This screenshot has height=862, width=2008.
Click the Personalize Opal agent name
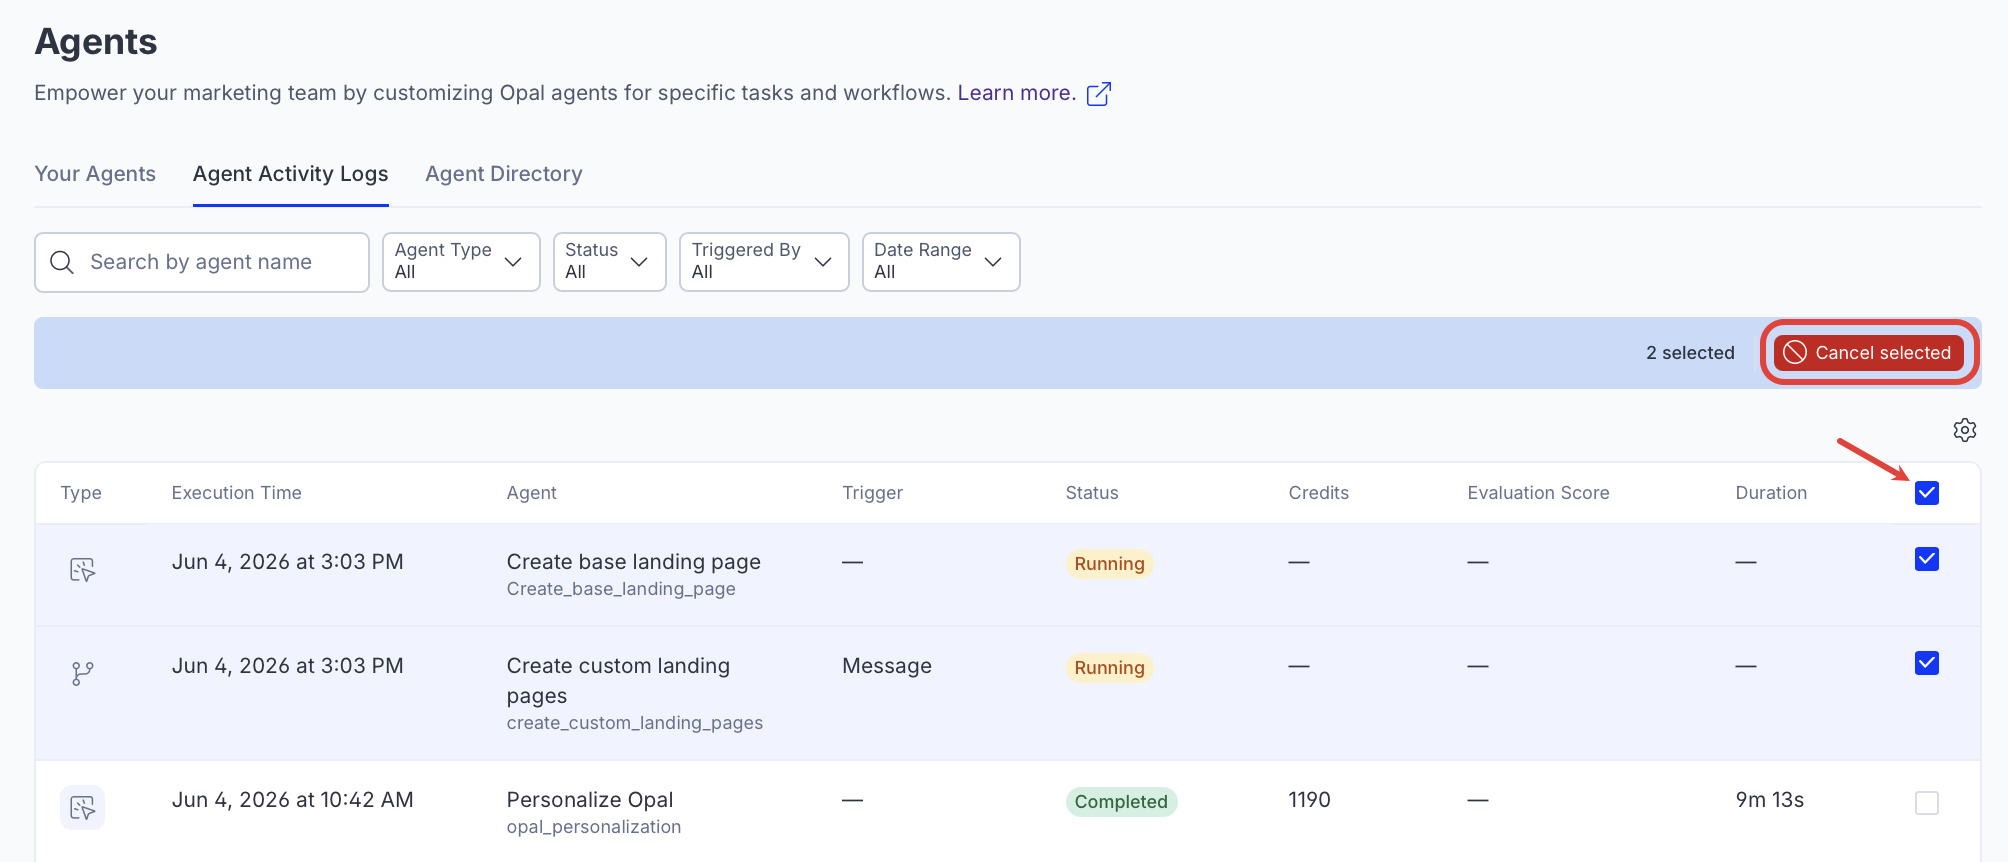[x=590, y=800]
